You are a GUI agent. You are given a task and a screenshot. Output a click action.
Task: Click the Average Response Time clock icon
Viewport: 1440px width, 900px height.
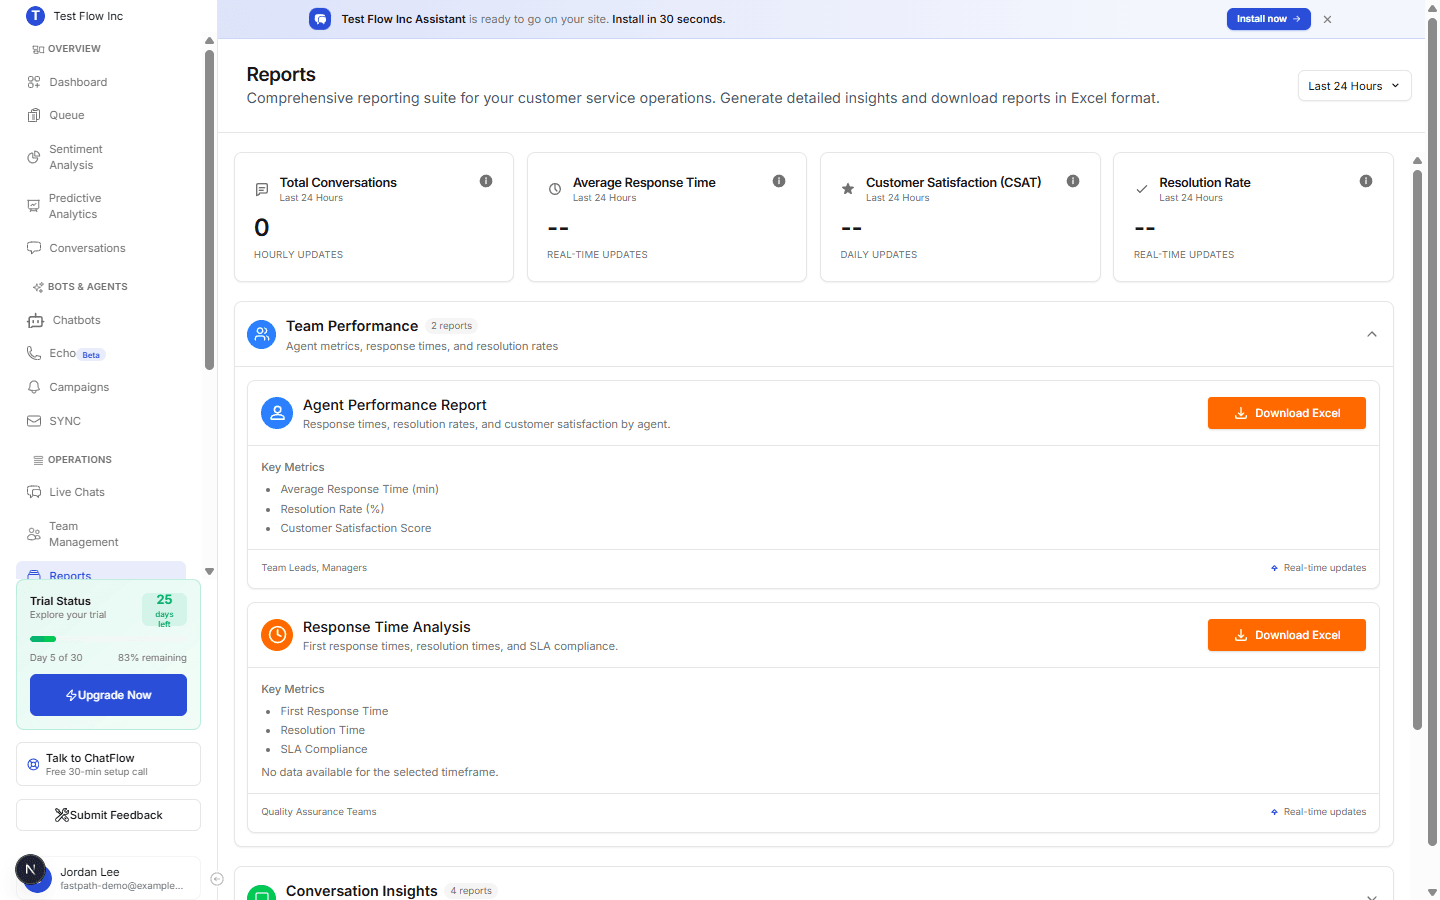pos(555,189)
